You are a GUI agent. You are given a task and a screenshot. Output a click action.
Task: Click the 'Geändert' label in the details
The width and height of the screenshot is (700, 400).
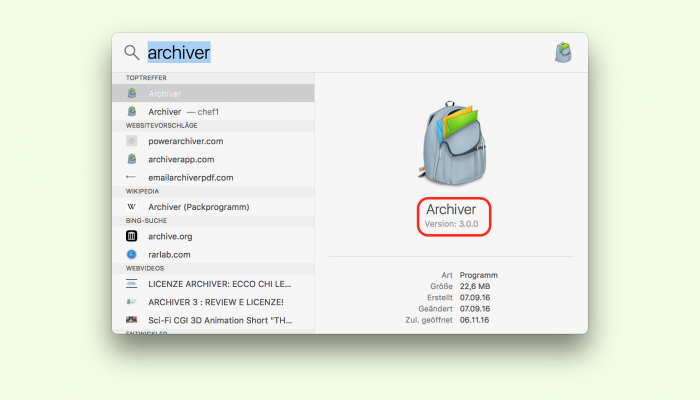436,308
